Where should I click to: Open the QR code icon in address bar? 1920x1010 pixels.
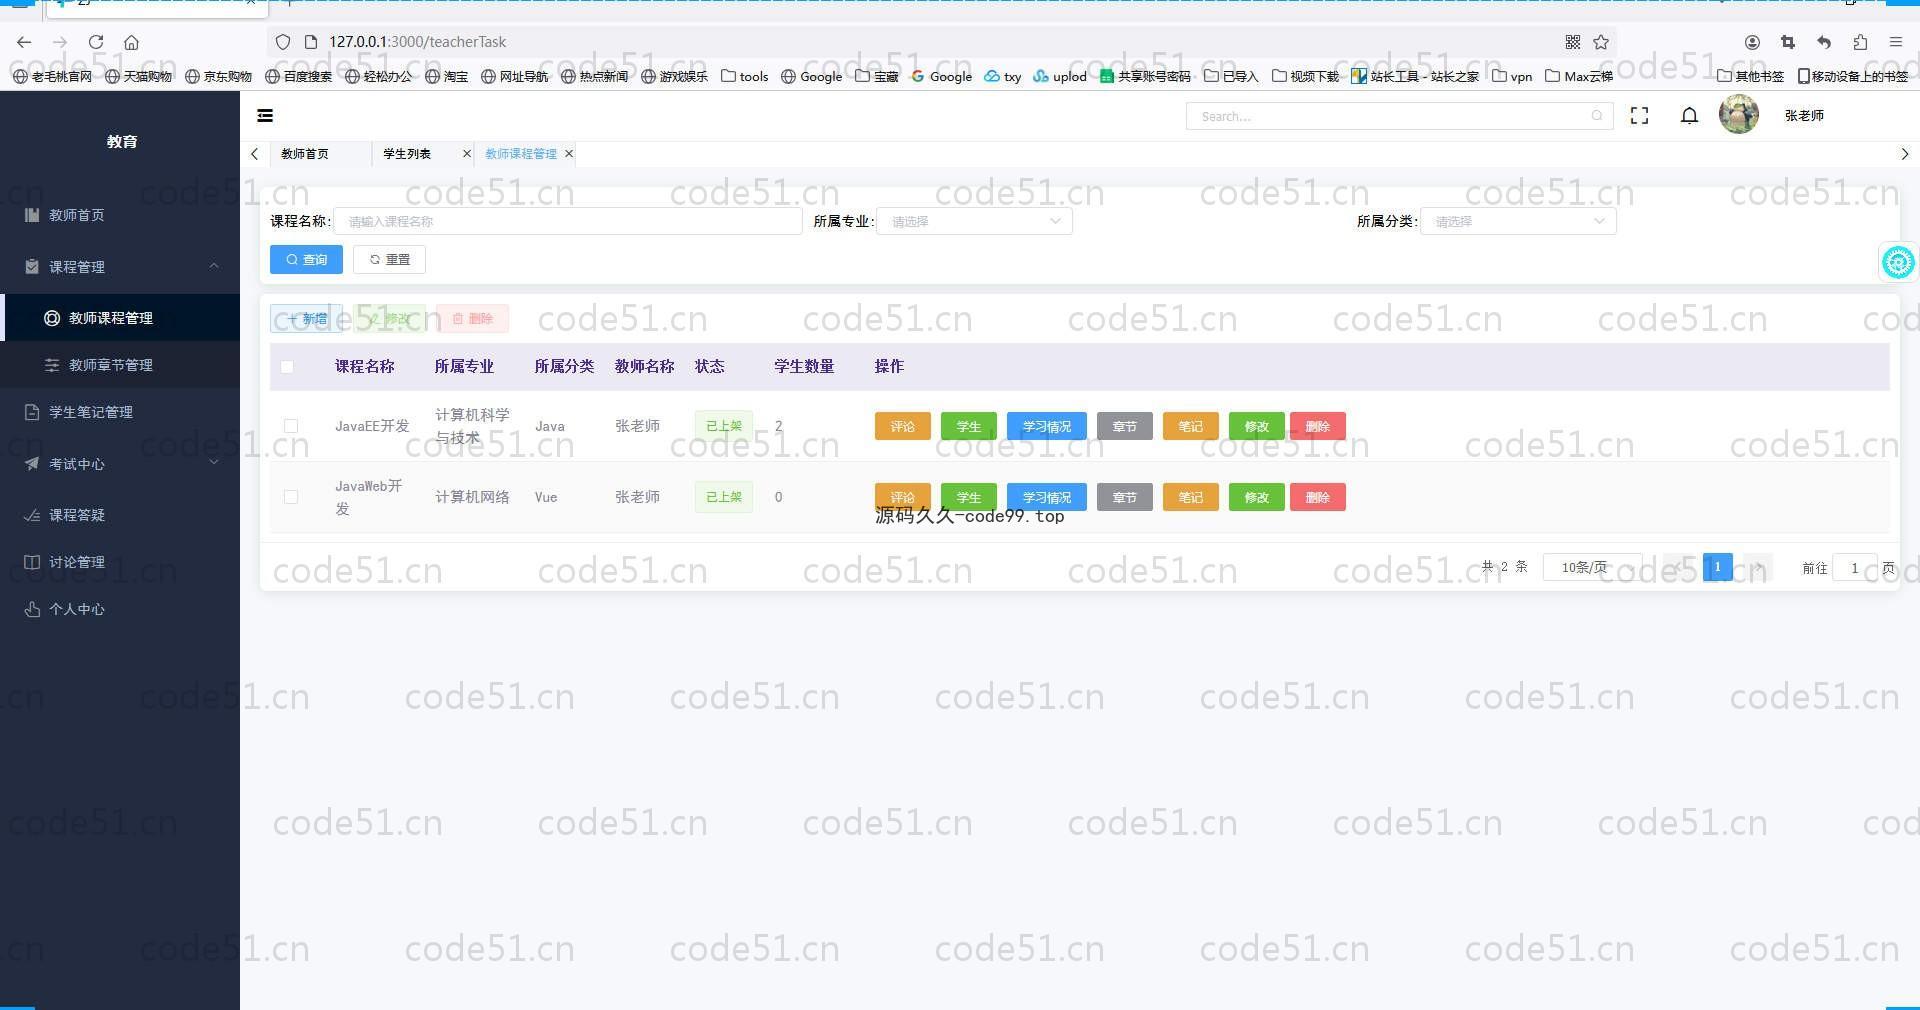1573,42
